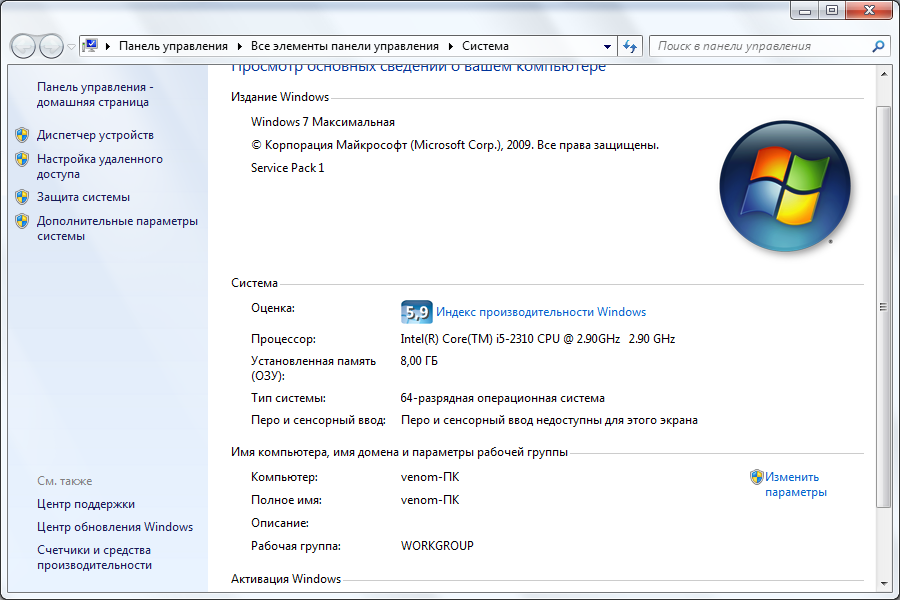The height and width of the screenshot is (600, 900).
Task: Click the Refresh button in address bar
Action: coord(630,47)
